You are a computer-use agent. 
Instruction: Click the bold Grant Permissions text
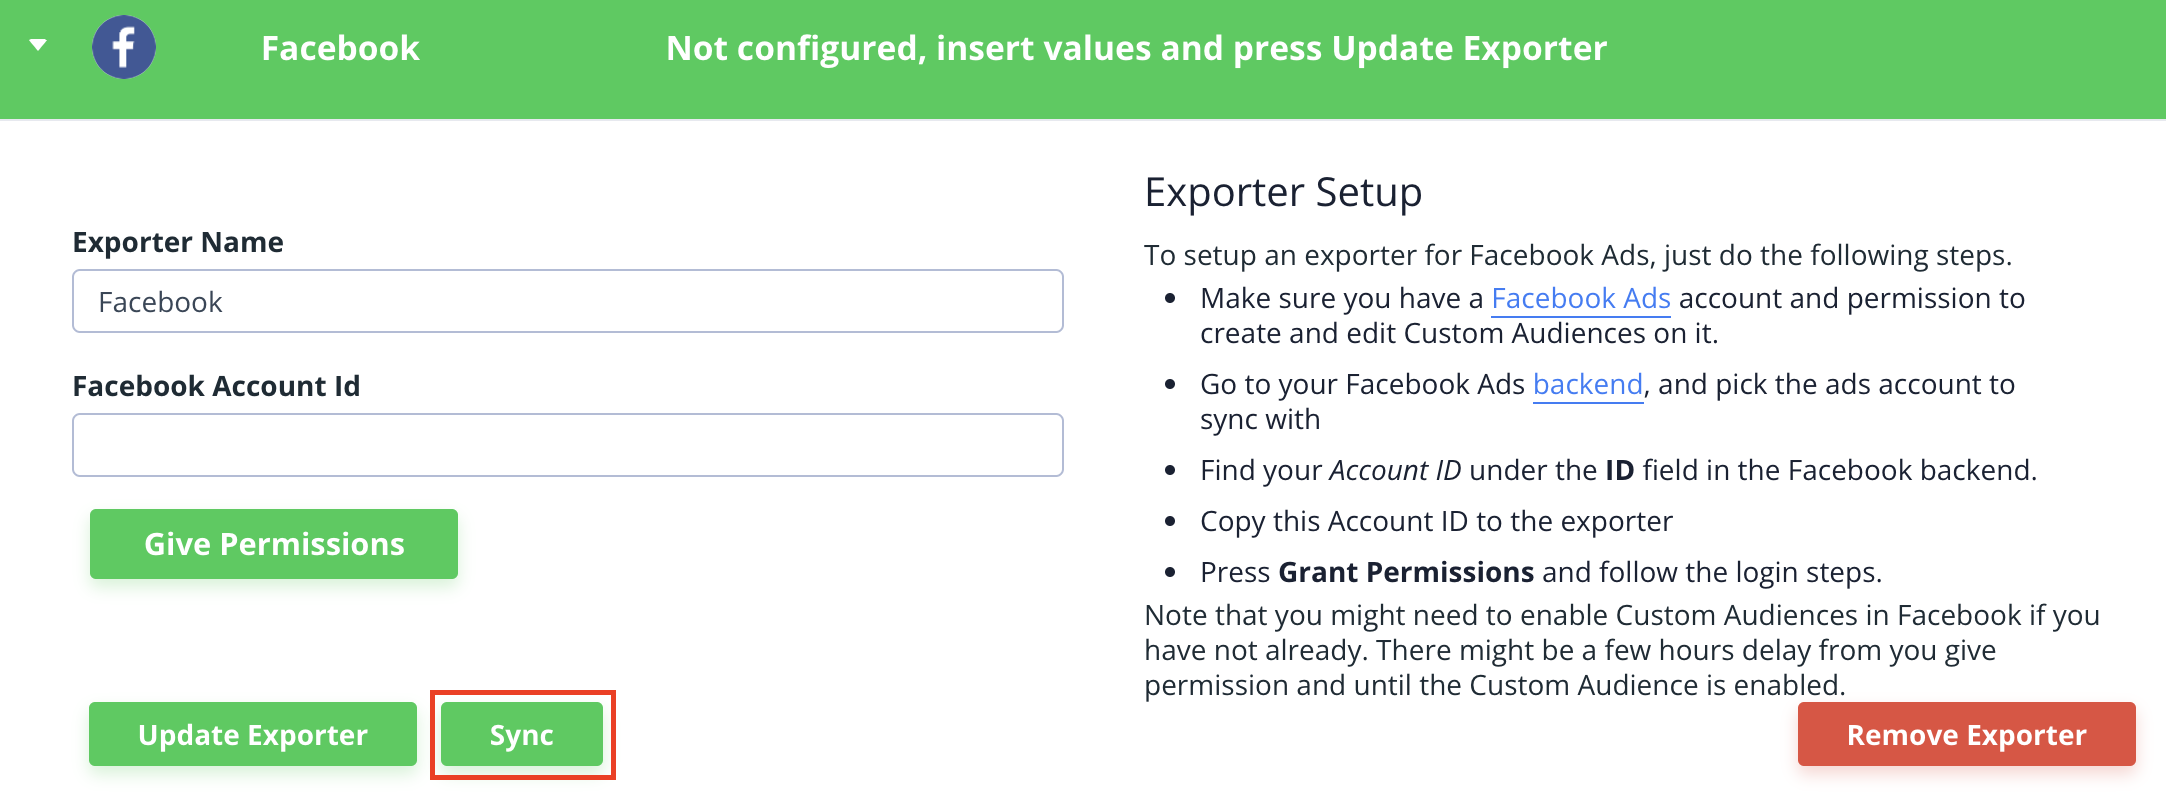[1406, 572]
